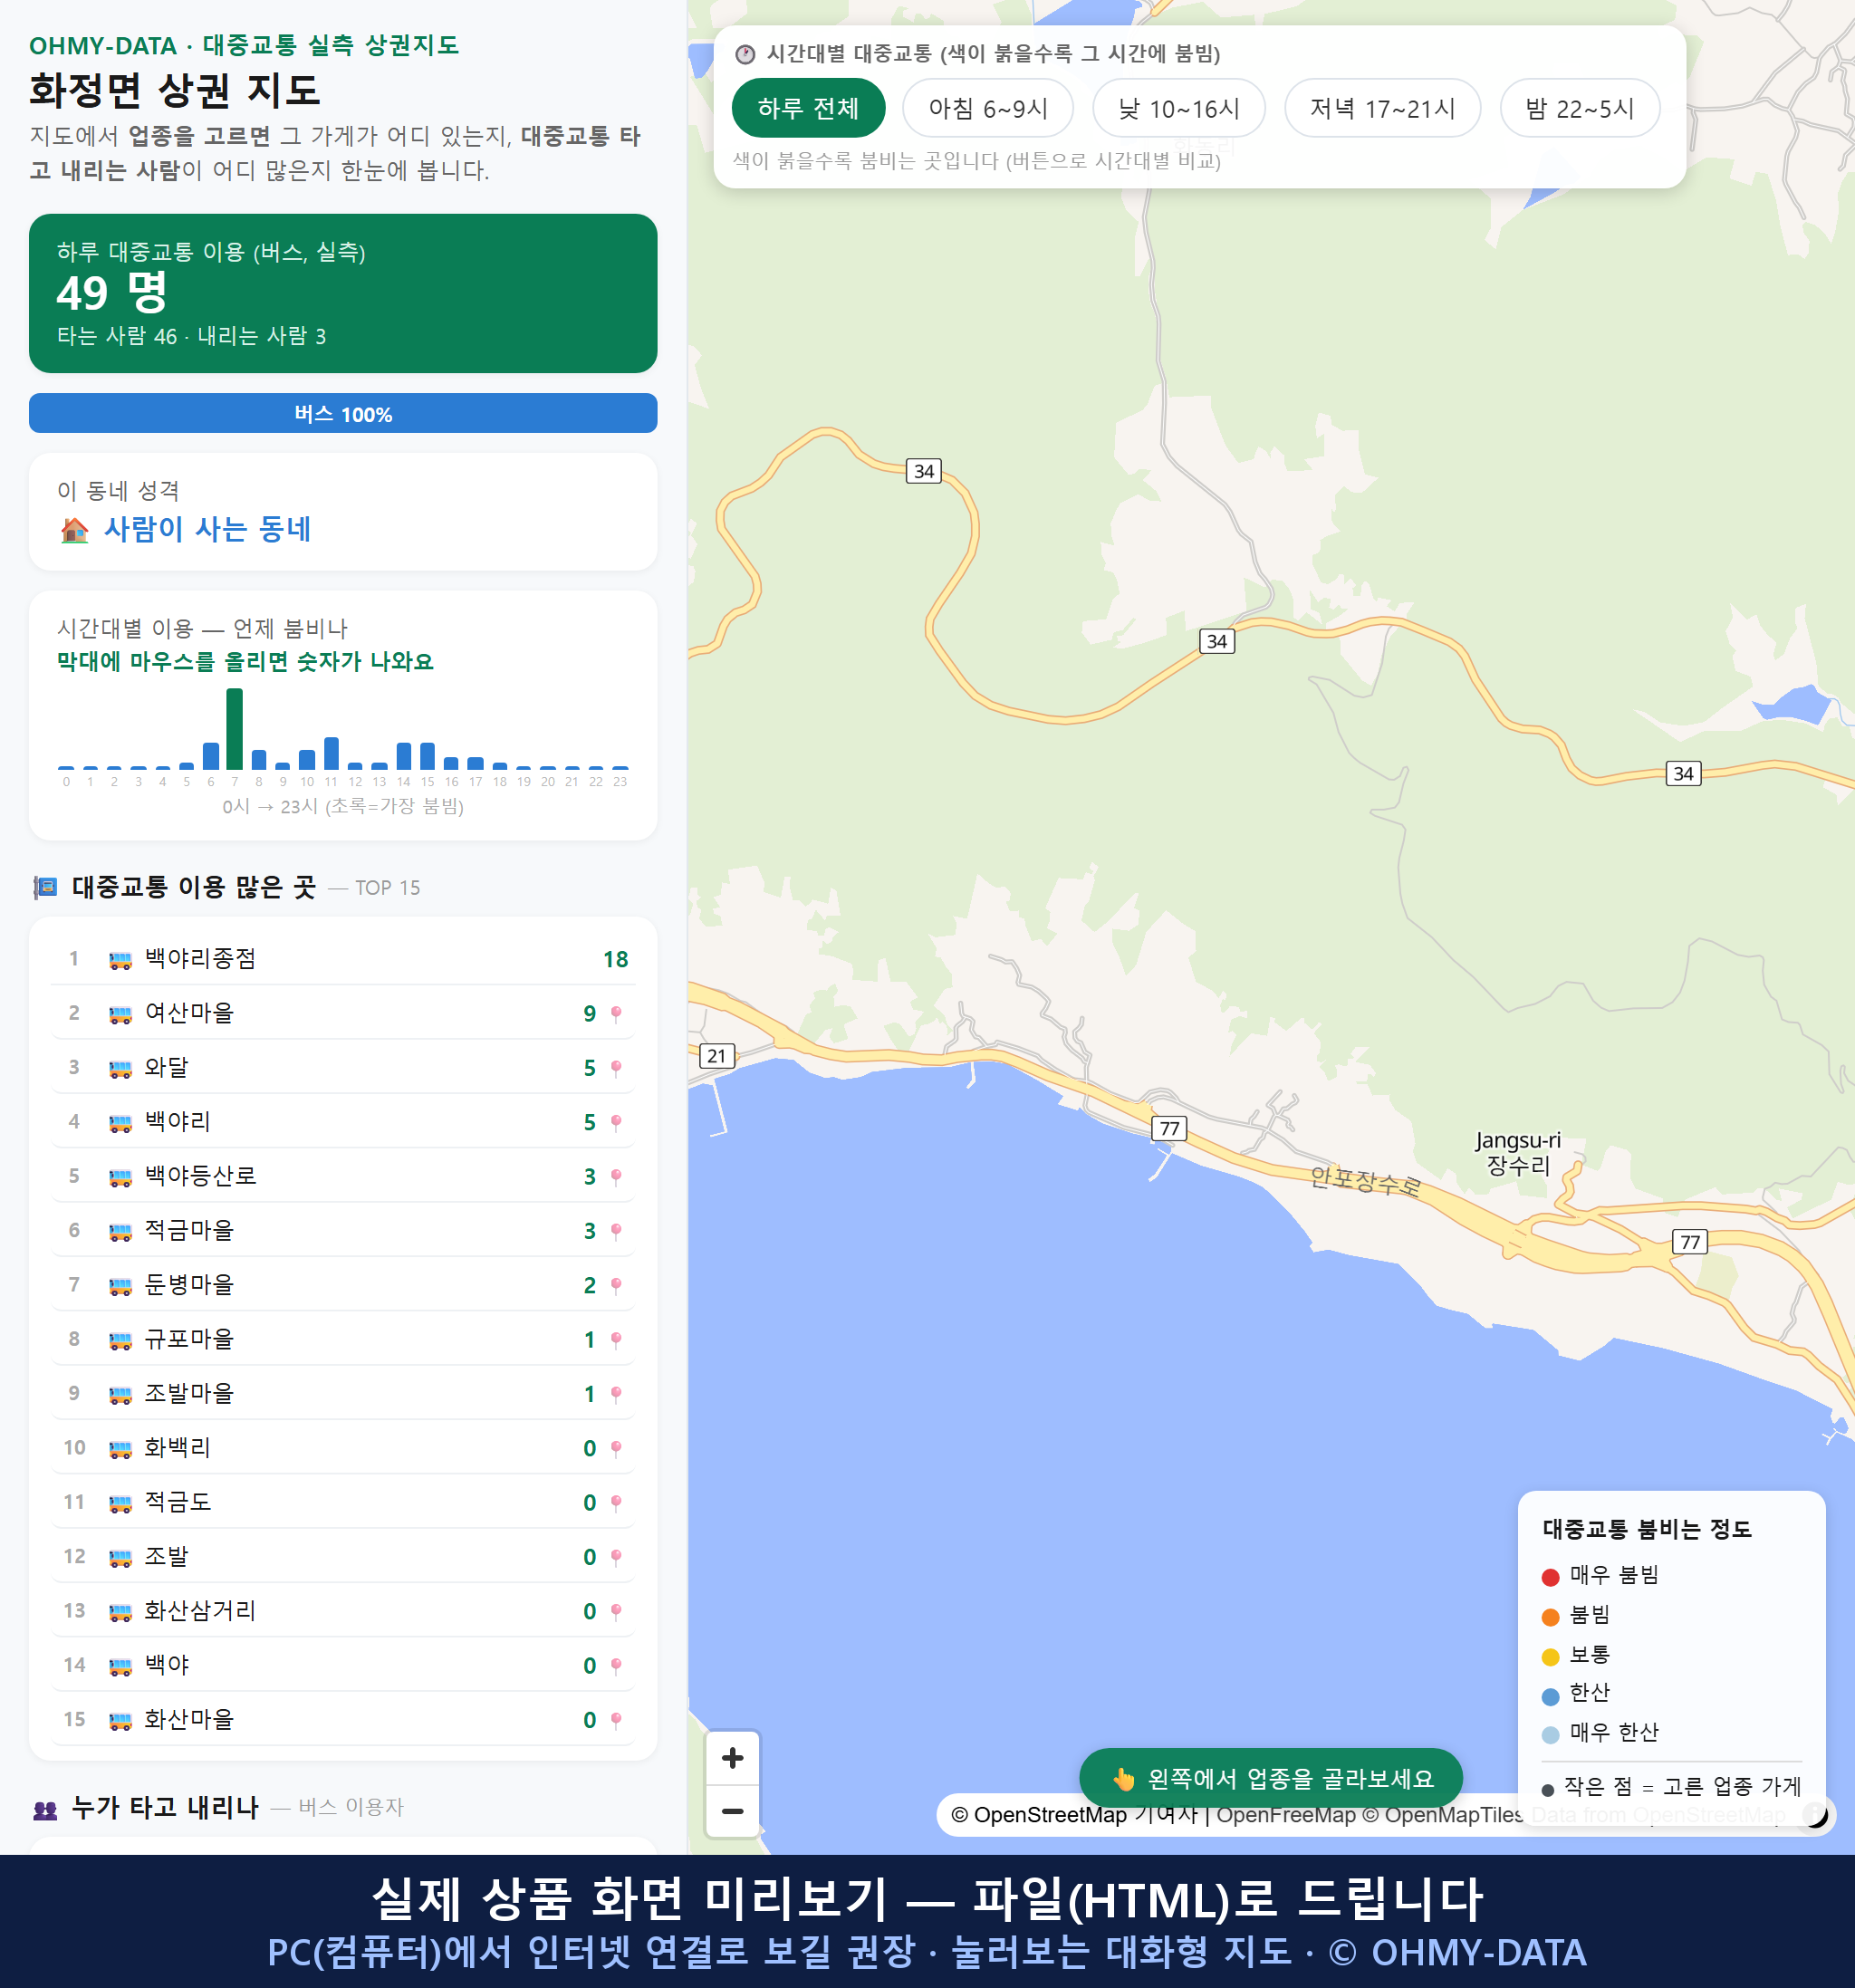Image resolution: width=1855 pixels, height=1988 pixels.
Task: Select the 규포마을 stop row
Action: tap(343, 1340)
